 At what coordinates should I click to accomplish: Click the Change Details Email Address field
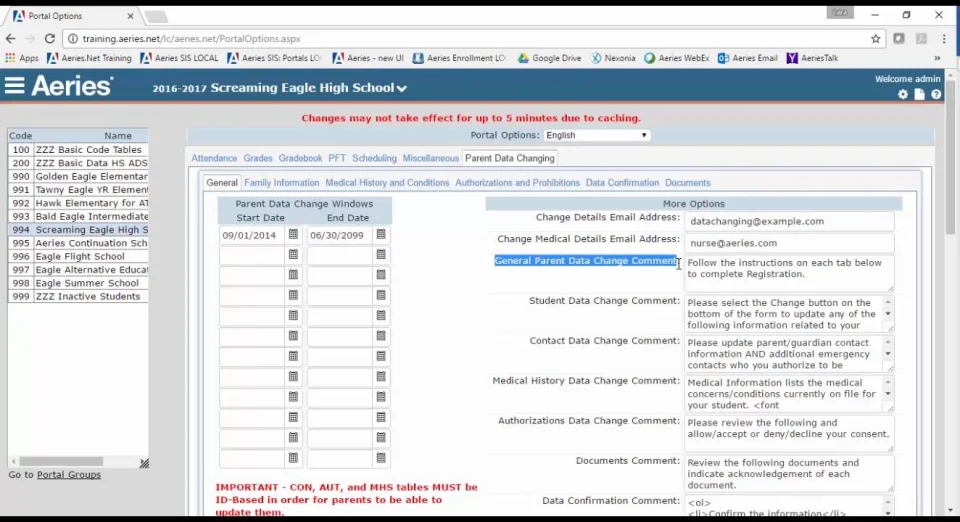pyautogui.click(x=789, y=222)
